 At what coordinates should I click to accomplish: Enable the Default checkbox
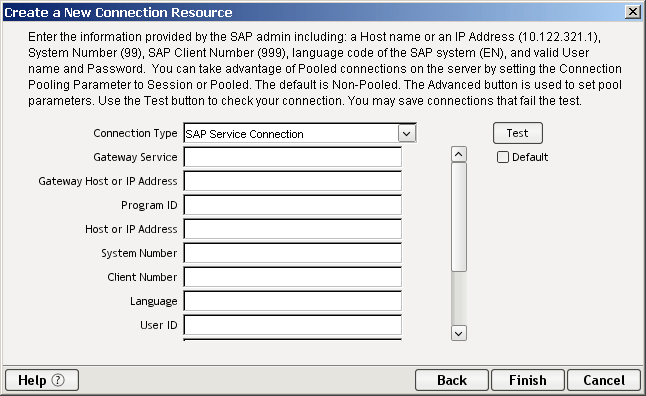pos(503,157)
